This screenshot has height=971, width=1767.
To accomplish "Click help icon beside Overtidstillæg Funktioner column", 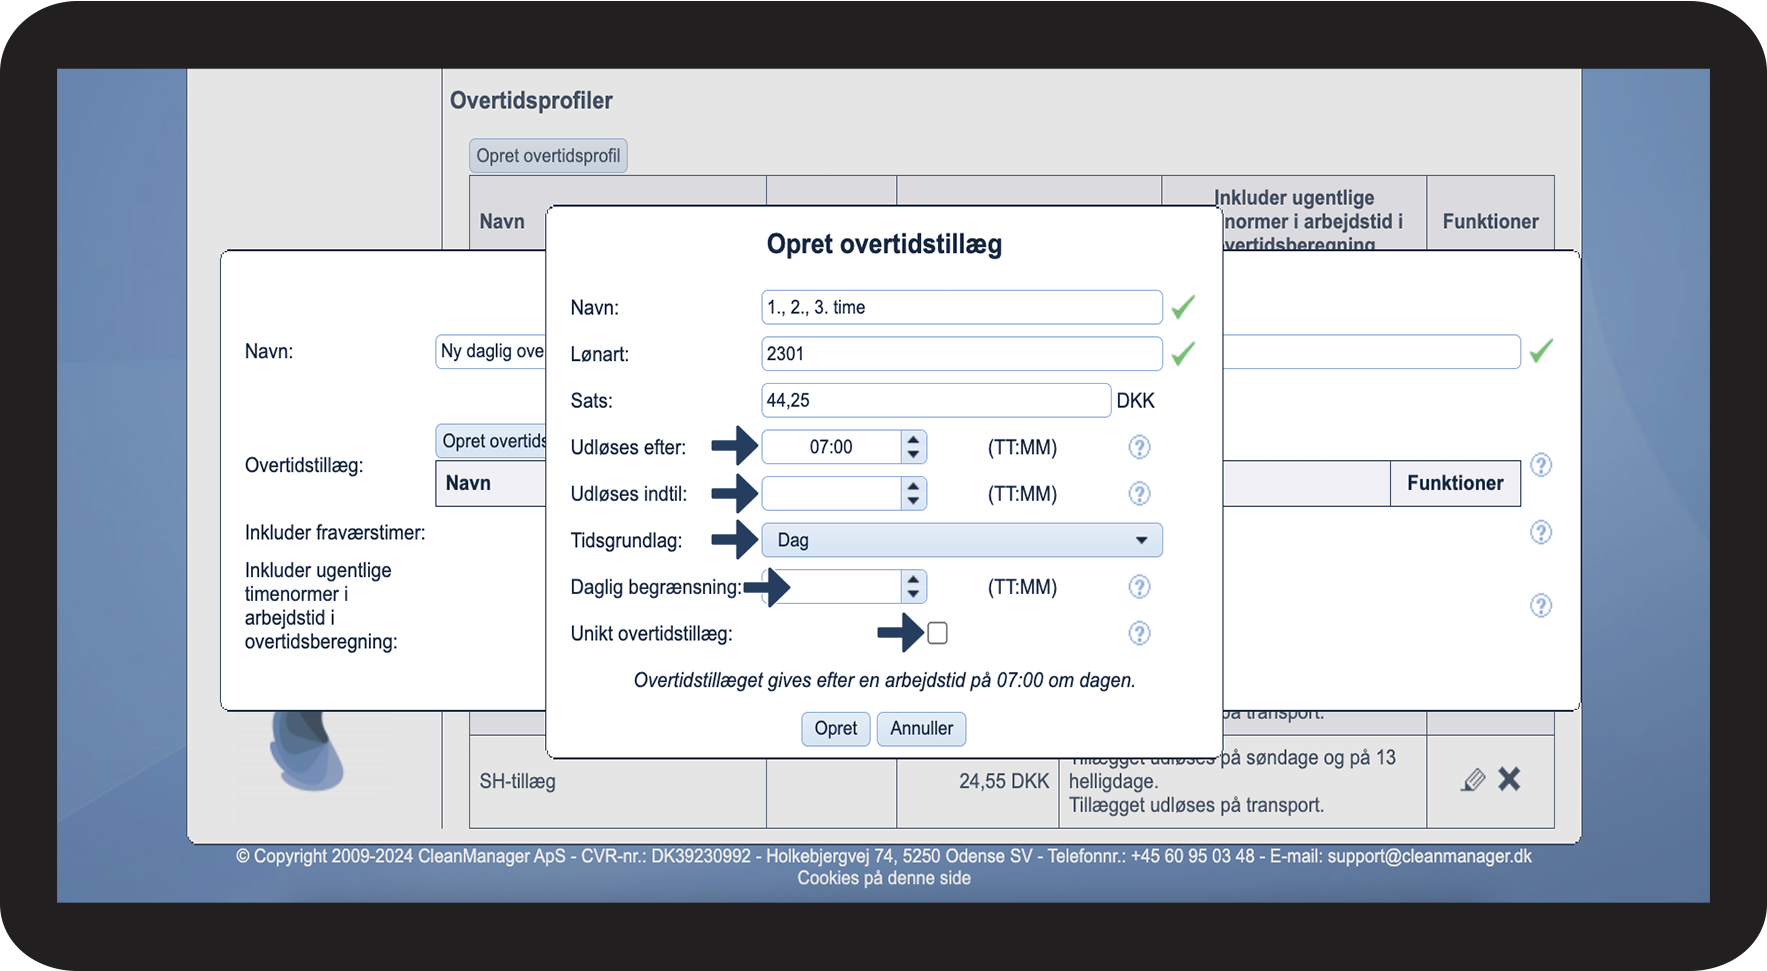I will pos(1541,465).
